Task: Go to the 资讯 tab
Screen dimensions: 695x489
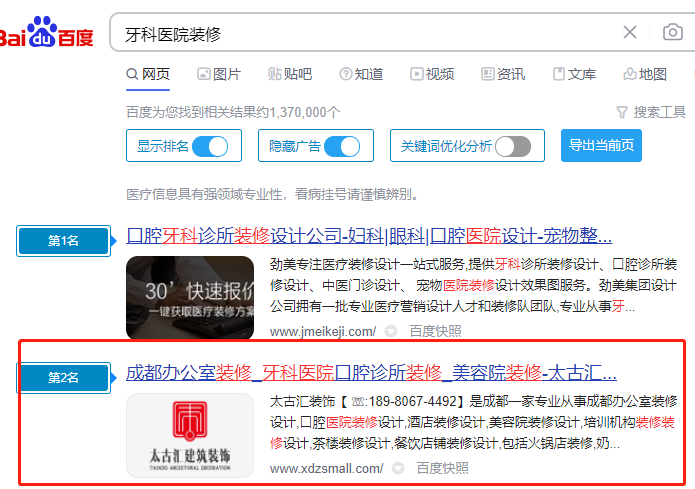Action: pos(503,74)
